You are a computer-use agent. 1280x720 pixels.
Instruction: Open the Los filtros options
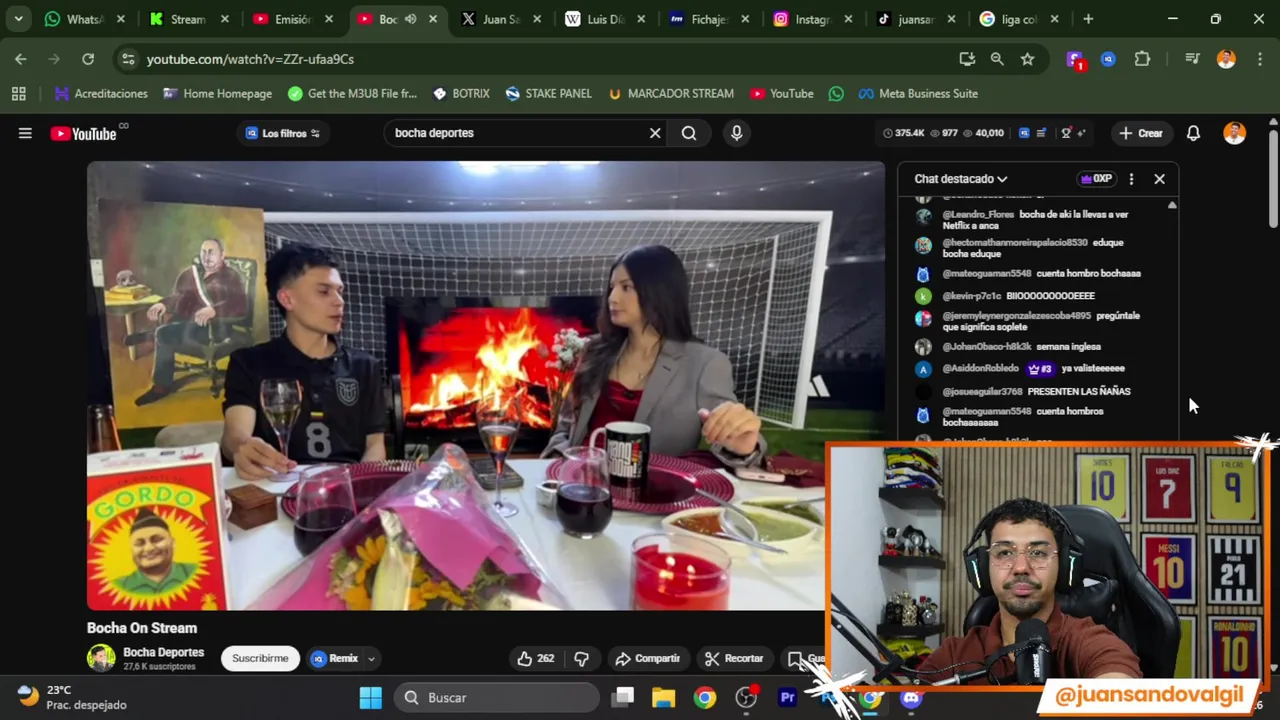283,133
